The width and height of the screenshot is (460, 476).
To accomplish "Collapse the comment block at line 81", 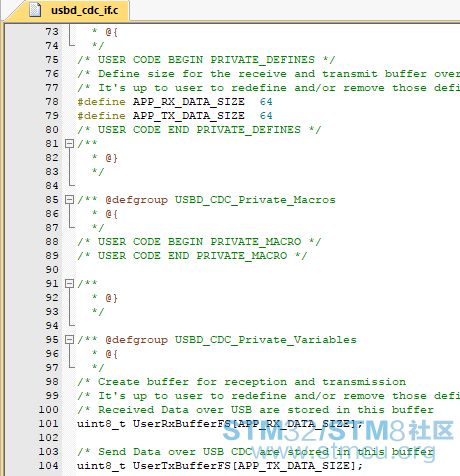I will 69,144.
